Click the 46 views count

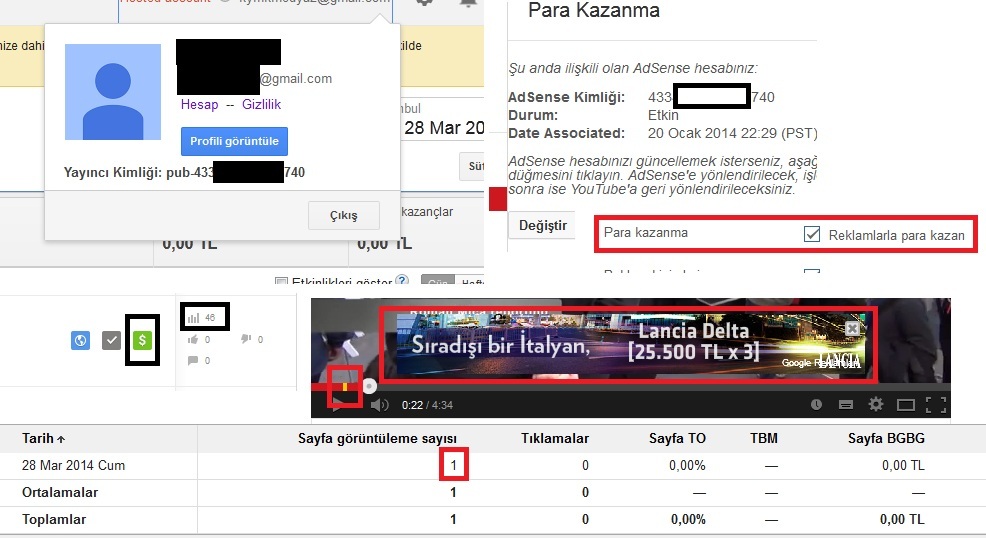tap(210, 318)
